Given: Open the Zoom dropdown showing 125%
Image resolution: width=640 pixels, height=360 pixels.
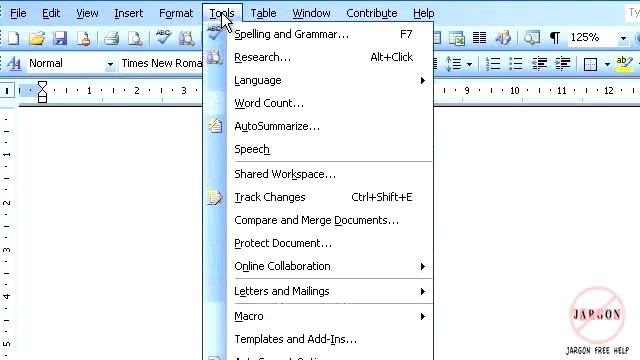Looking at the screenshot, I should click(x=623, y=38).
